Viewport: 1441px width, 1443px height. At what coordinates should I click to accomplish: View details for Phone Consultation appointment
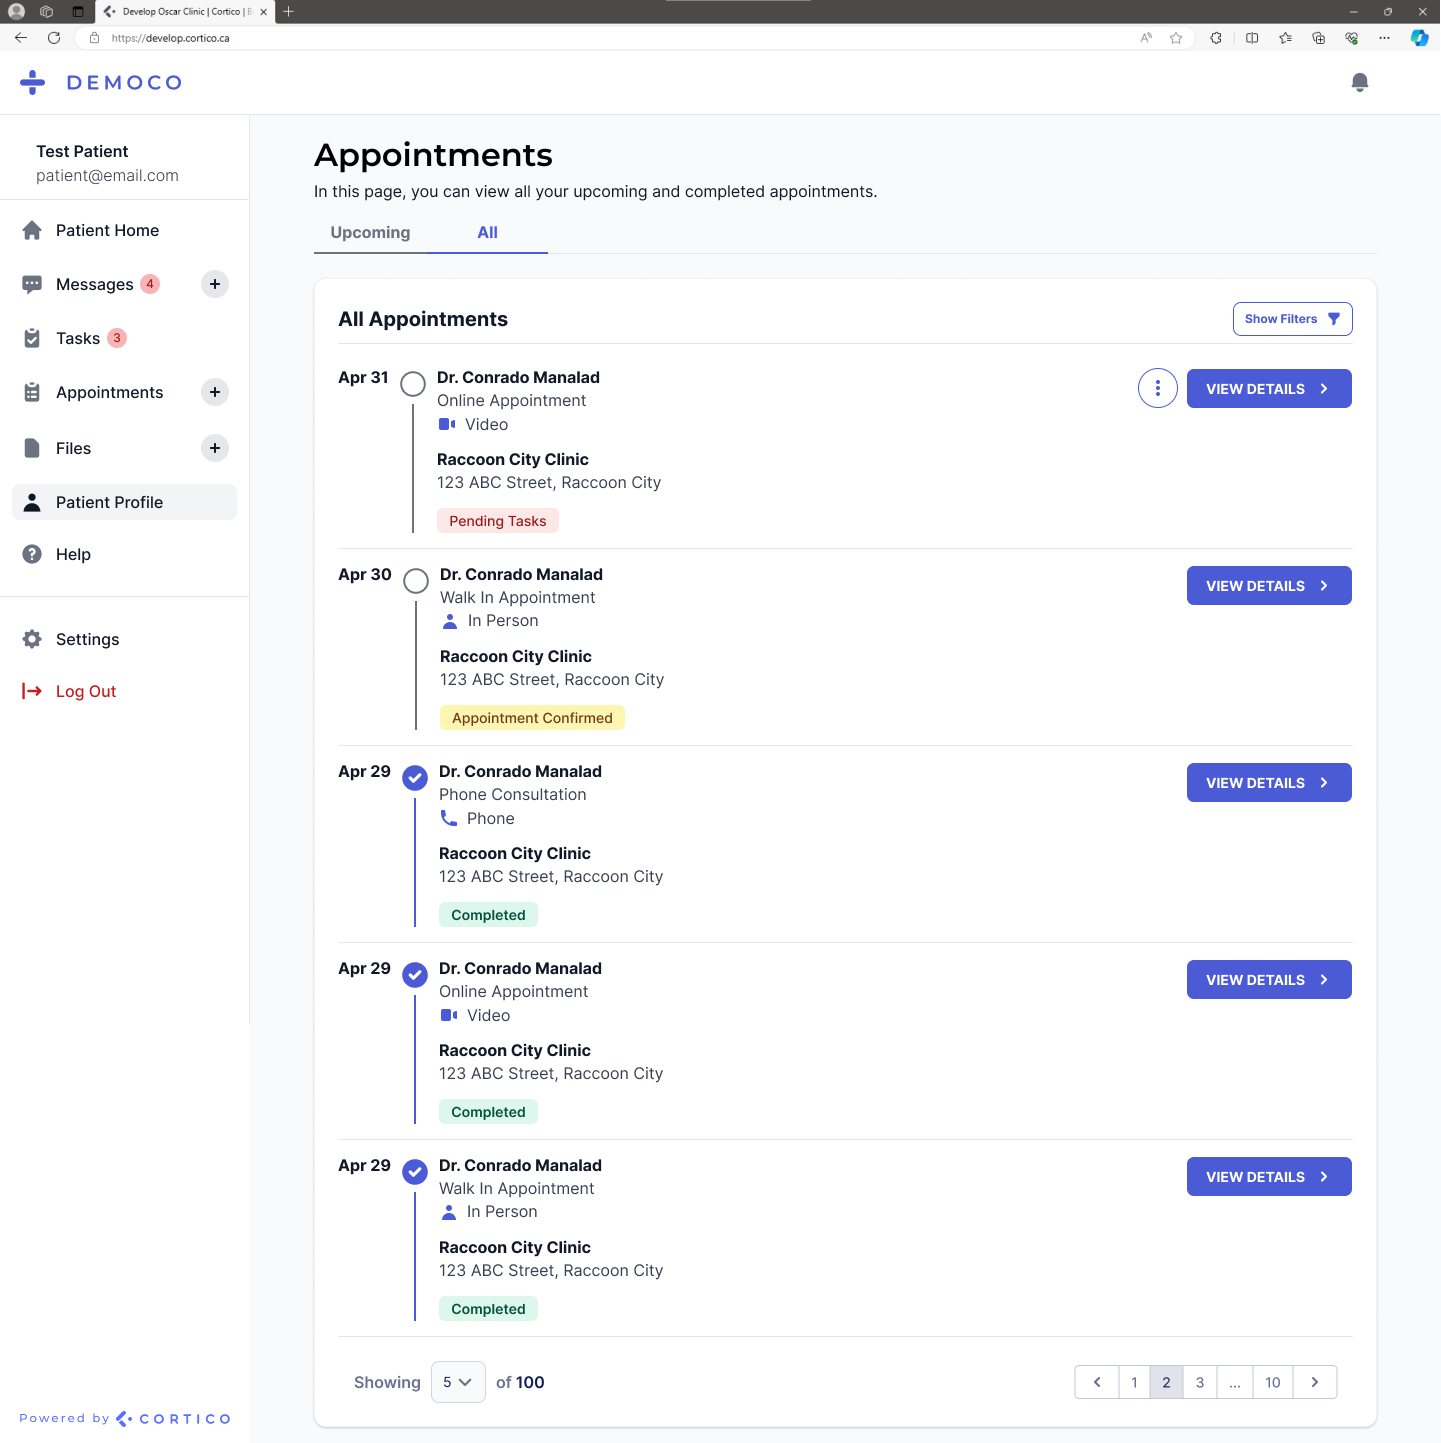tap(1269, 783)
